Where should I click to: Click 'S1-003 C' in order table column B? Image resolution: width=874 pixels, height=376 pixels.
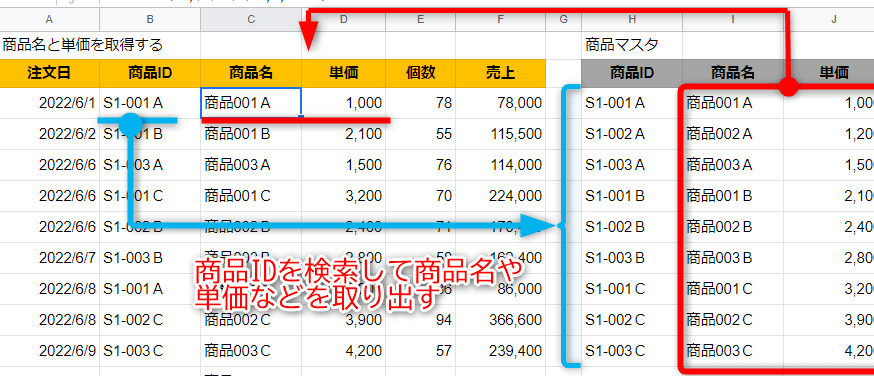tap(150, 351)
